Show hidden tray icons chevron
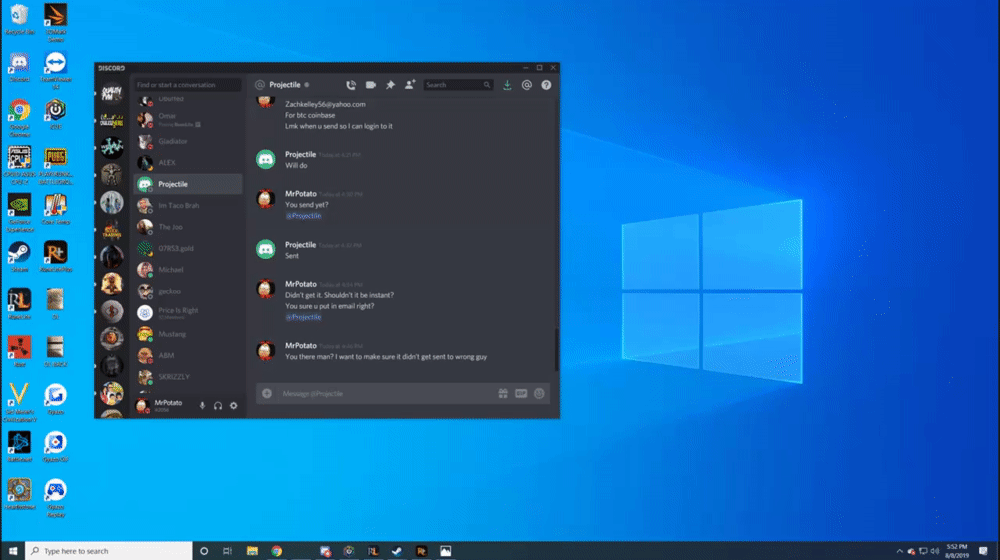1000x560 pixels. pos(899,551)
